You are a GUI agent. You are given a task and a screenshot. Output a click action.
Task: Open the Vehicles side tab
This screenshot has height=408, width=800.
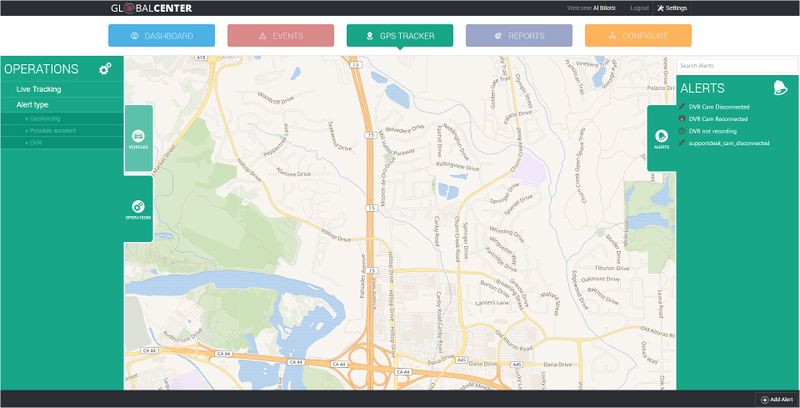pos(138,138)
